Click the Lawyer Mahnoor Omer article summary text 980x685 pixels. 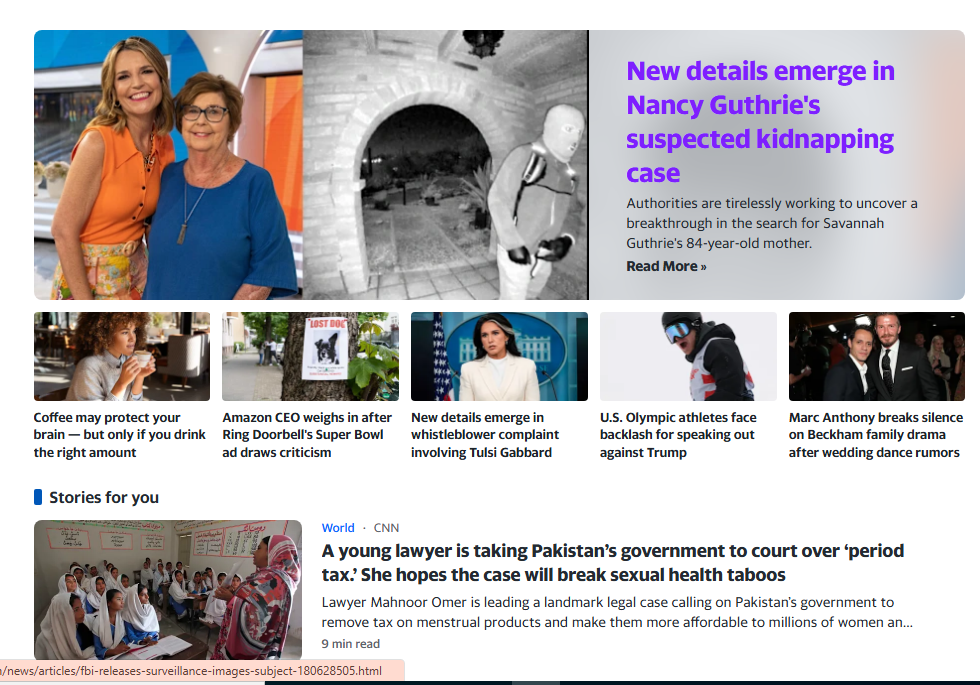(618, 612)
